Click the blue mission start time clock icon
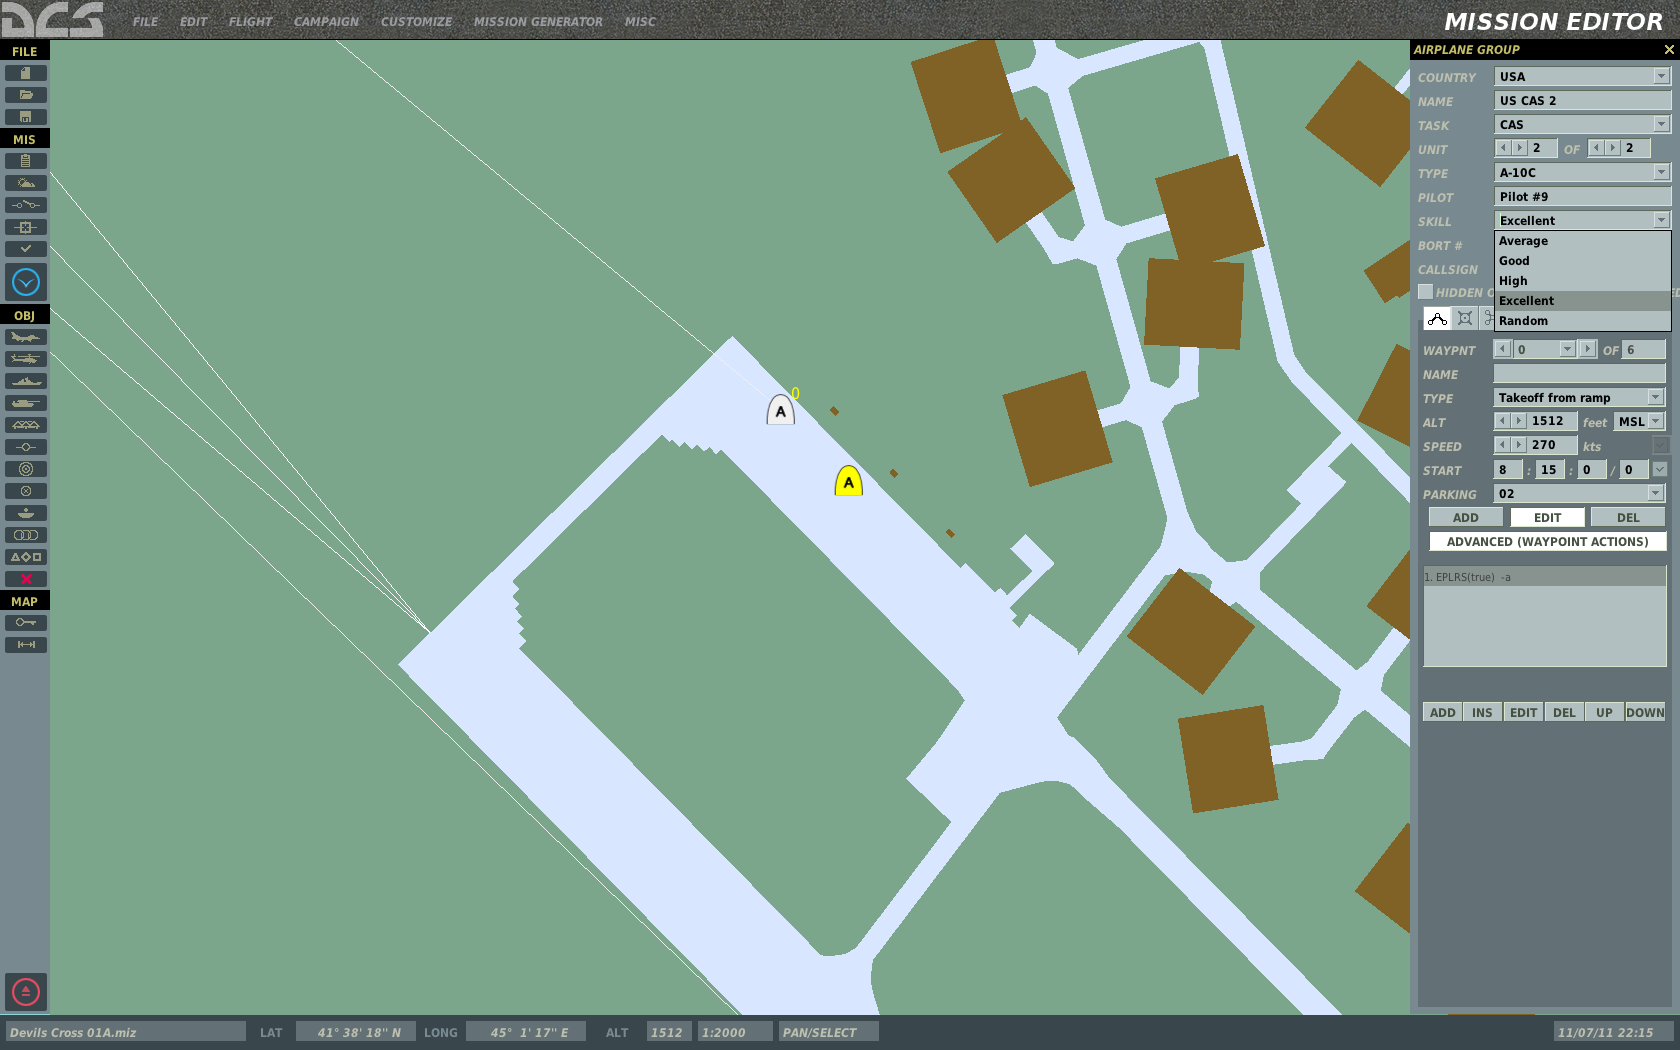Image resolution: width=1680 pixels, height=1050 pixels. click(x=26, y=282)
